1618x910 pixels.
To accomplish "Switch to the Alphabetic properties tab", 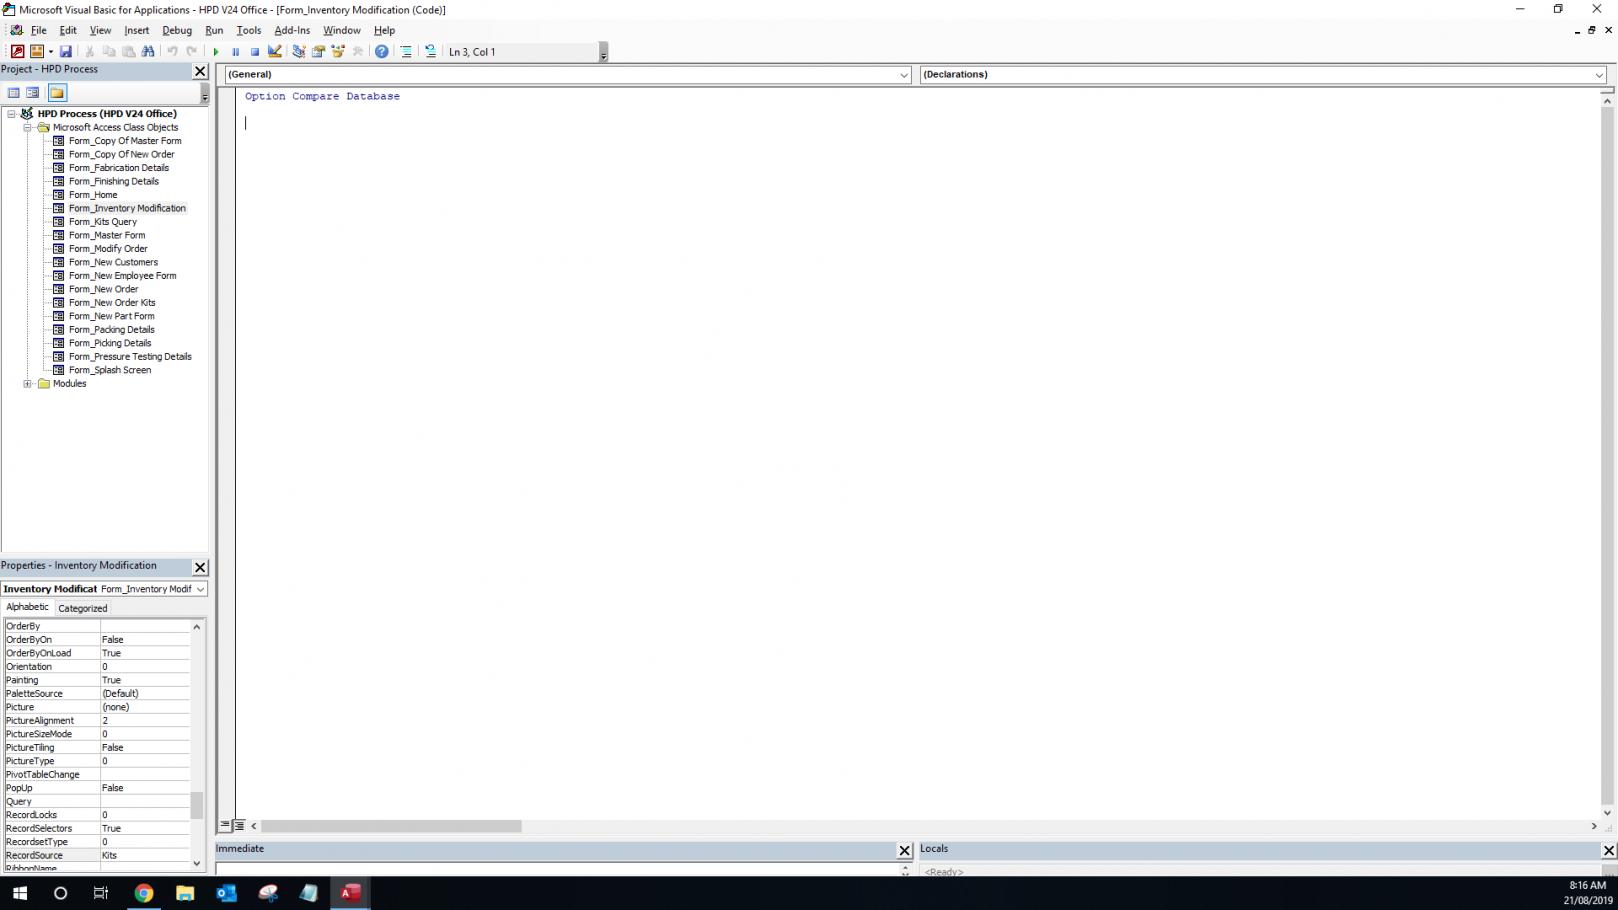I will [27, 607].
